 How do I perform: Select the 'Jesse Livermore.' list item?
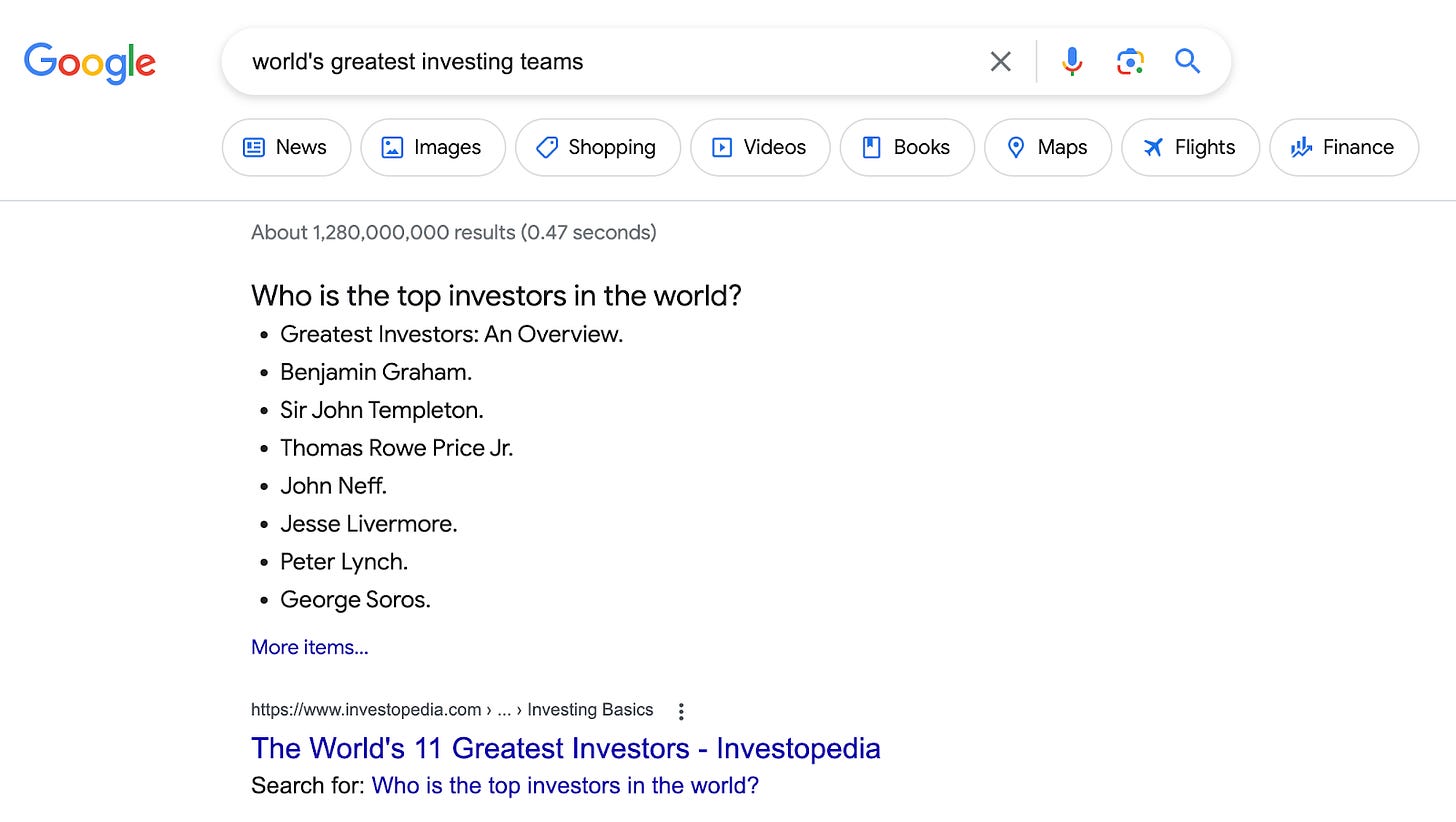[369, 524]
